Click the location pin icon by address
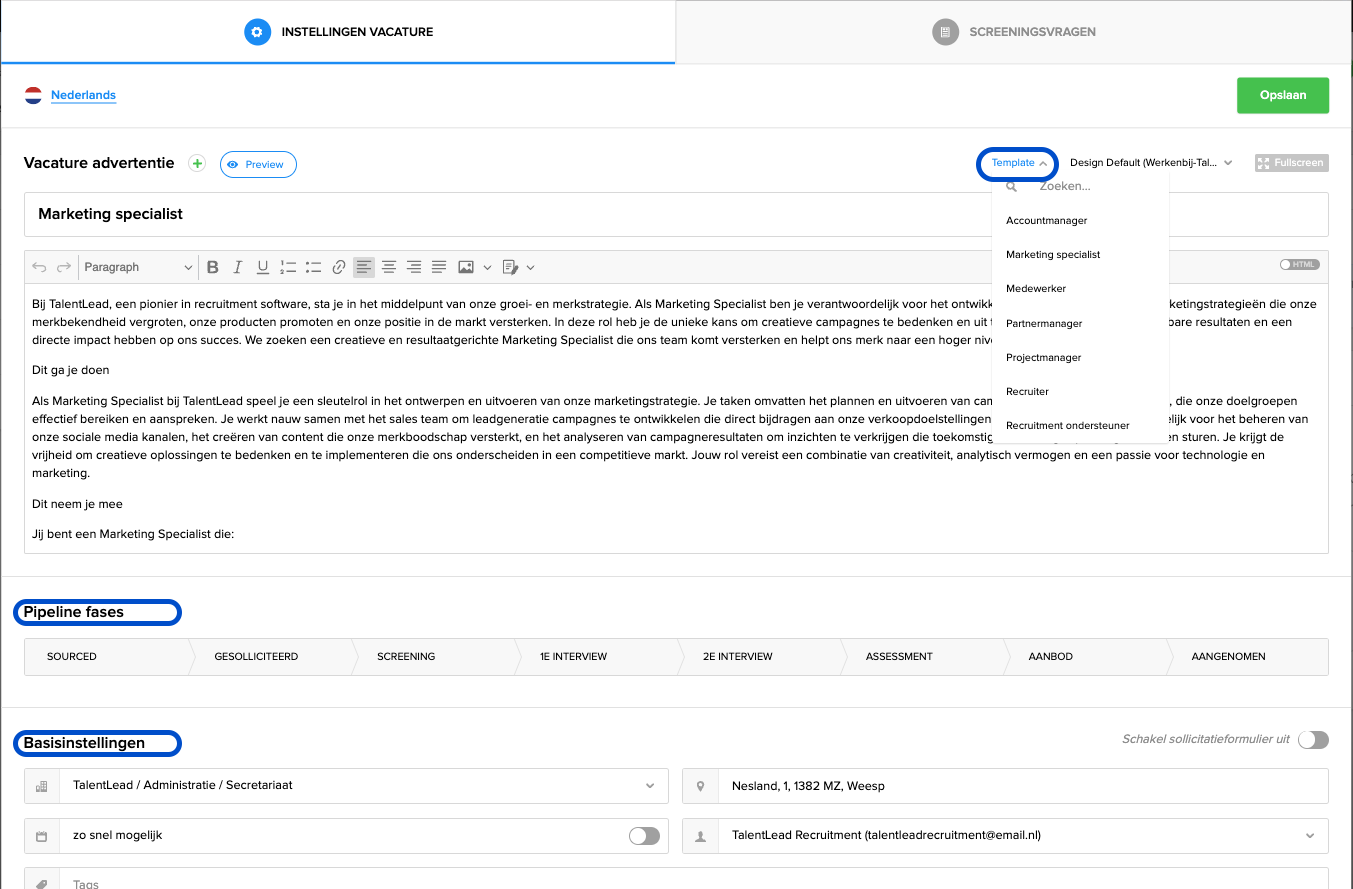Image resolution: width=1353 pixels, height=889 pixels. [x=700, y=786]
